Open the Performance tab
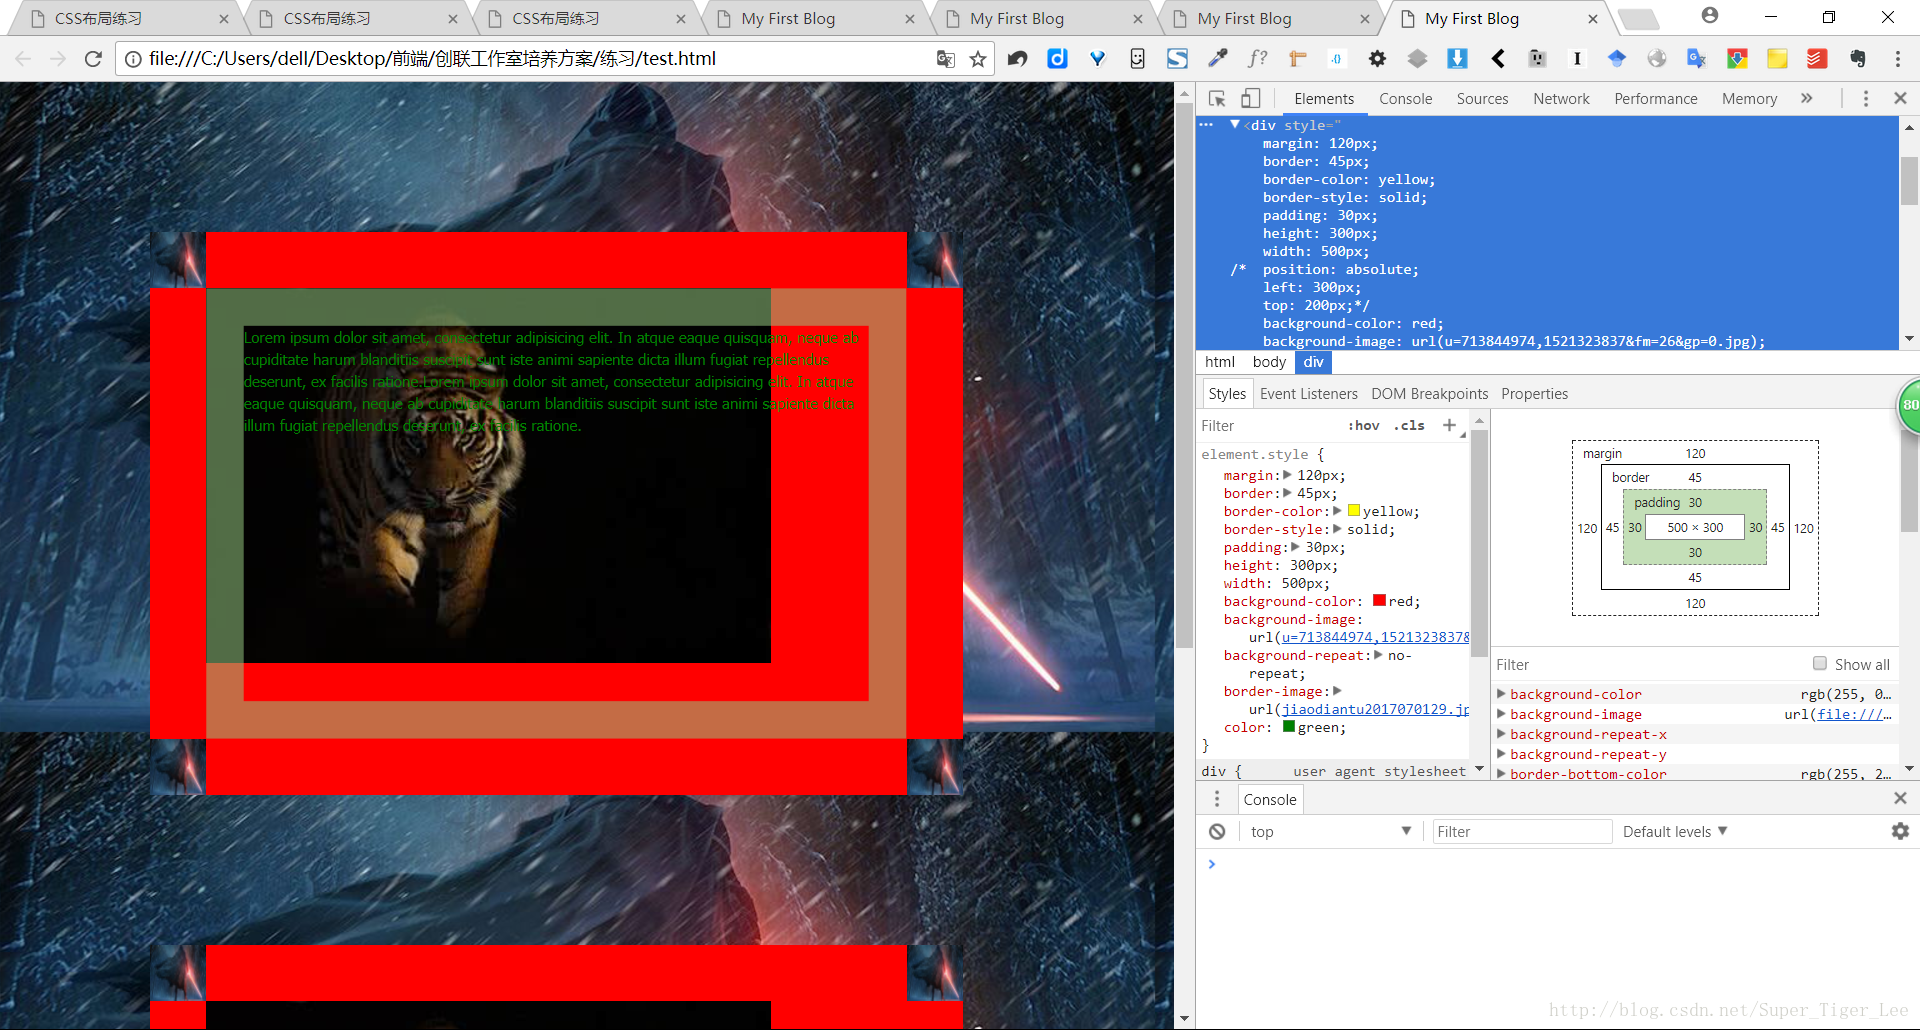The height and width of the screenshot is (1030, 1920). 1655,98
